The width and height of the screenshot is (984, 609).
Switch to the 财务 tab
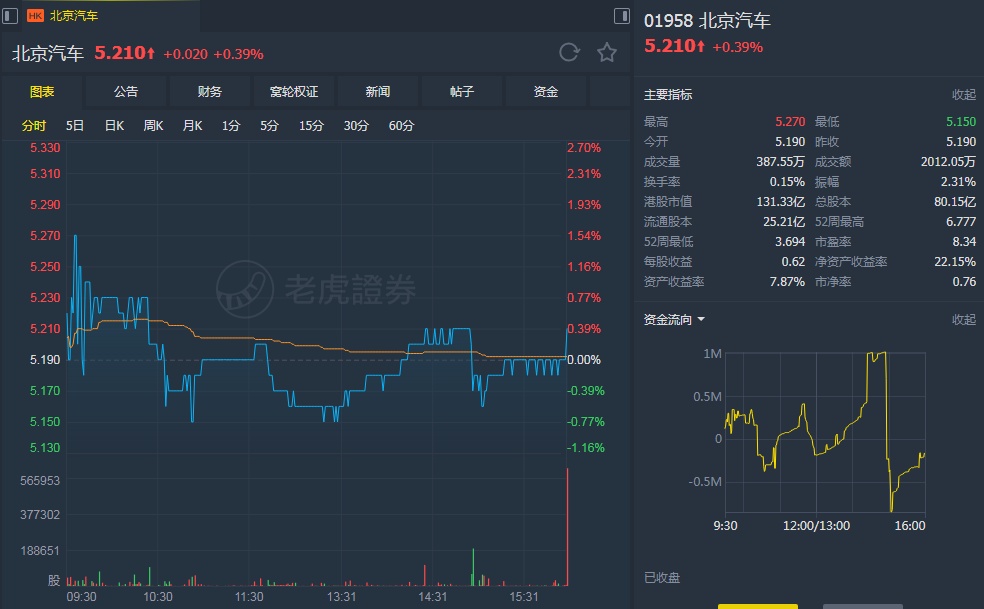tap(210, 92)
